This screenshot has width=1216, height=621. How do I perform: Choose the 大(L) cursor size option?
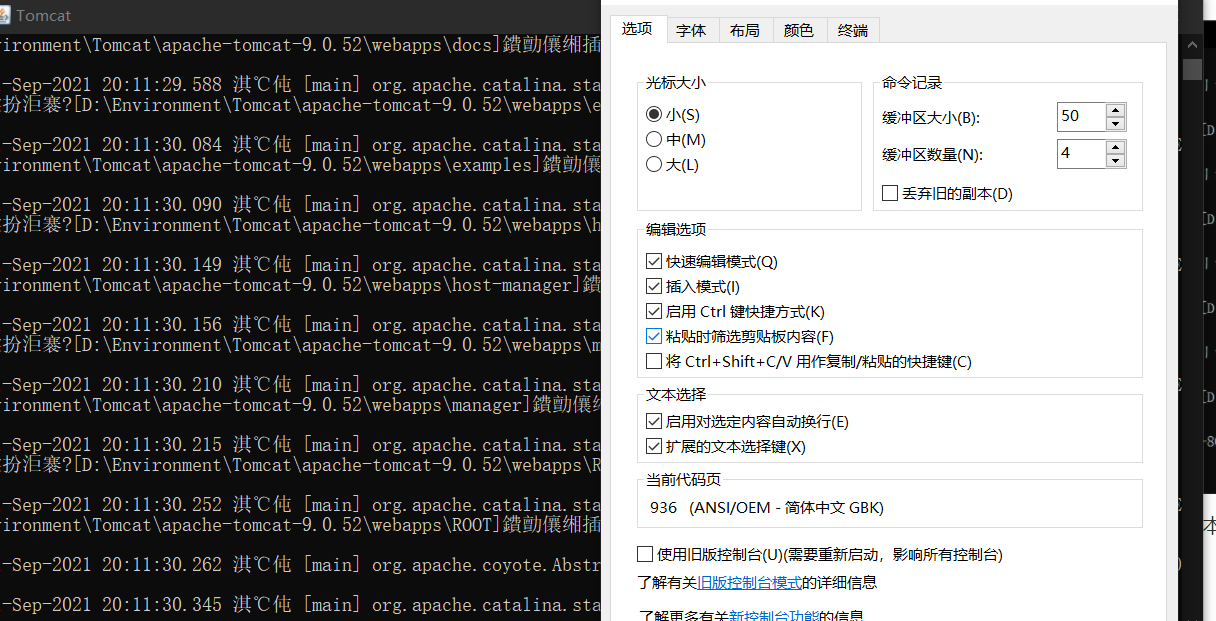[654, 165]
